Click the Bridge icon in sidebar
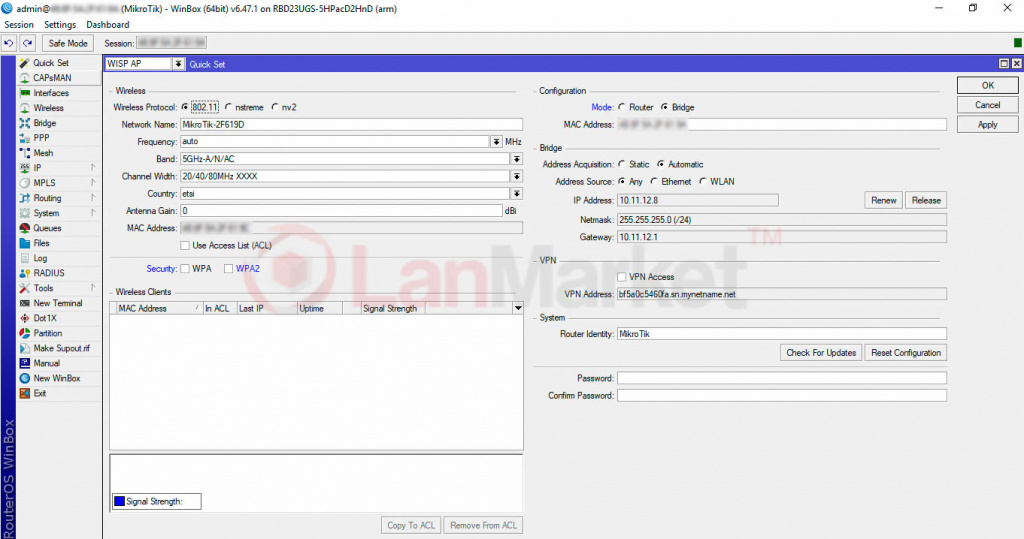Viewport: 1024px width, 539px height. pyautogui.click(x=25, y=123)
